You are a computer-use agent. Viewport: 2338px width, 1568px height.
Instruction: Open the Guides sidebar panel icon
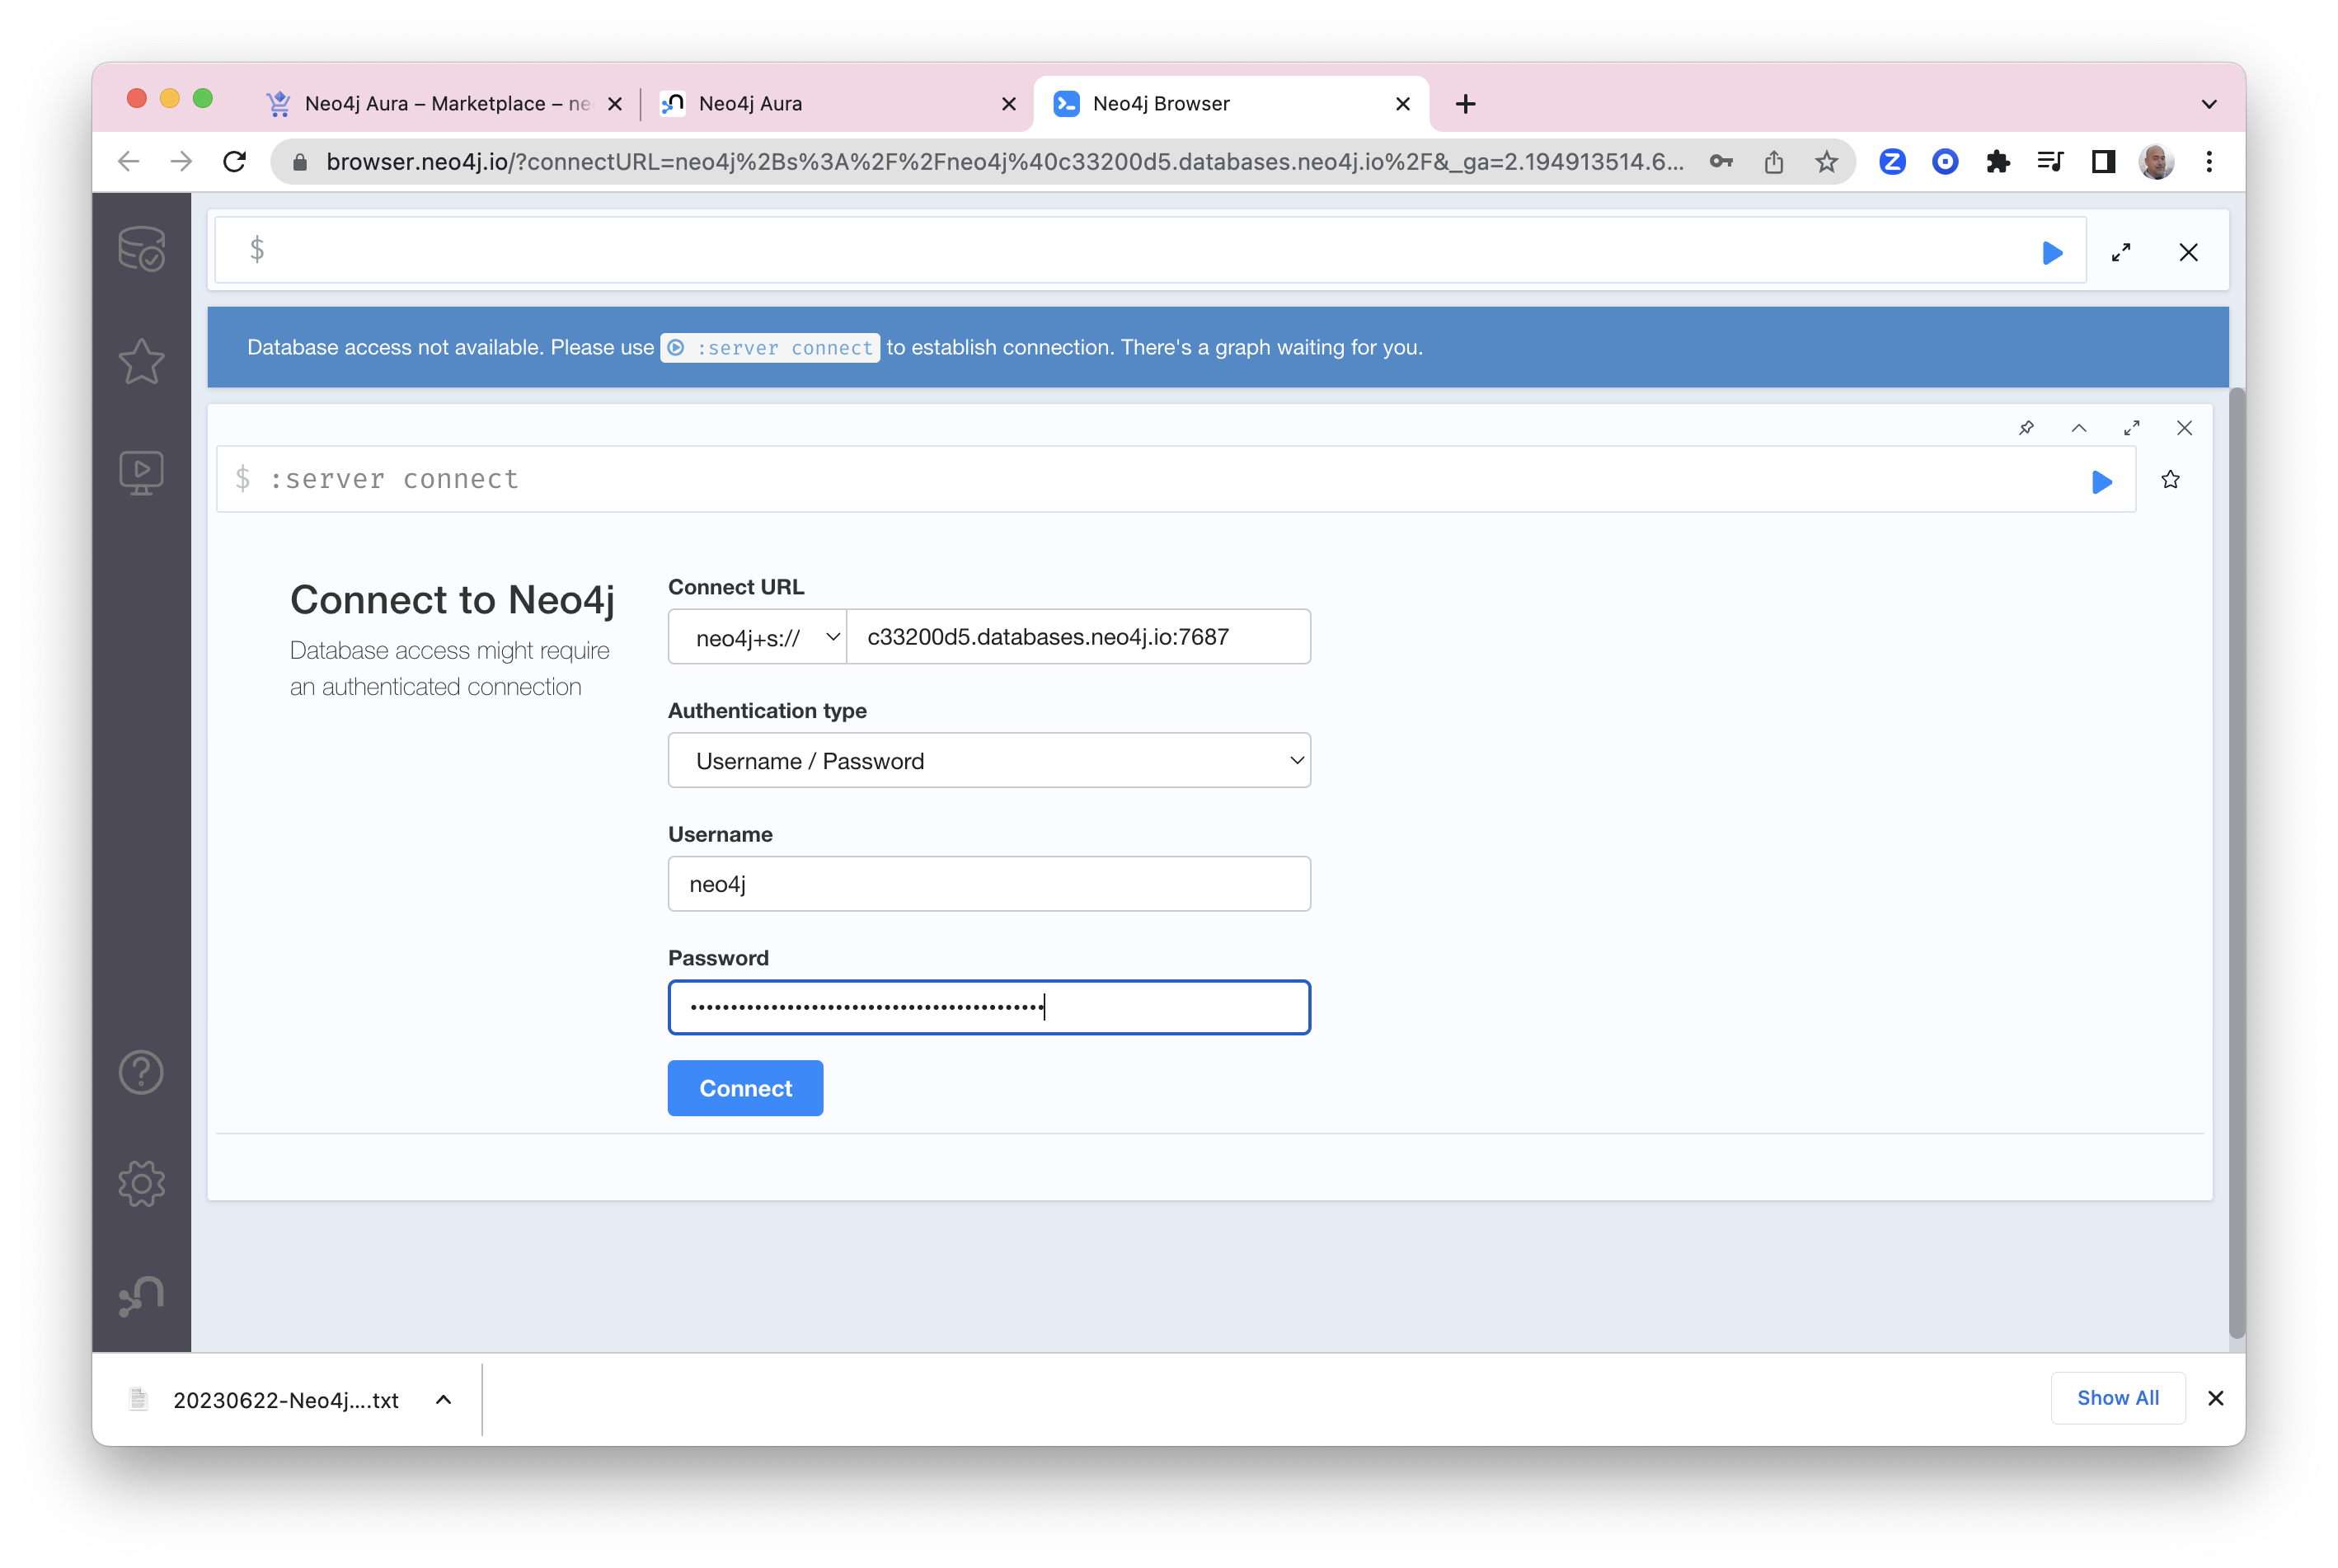point(141,473)
